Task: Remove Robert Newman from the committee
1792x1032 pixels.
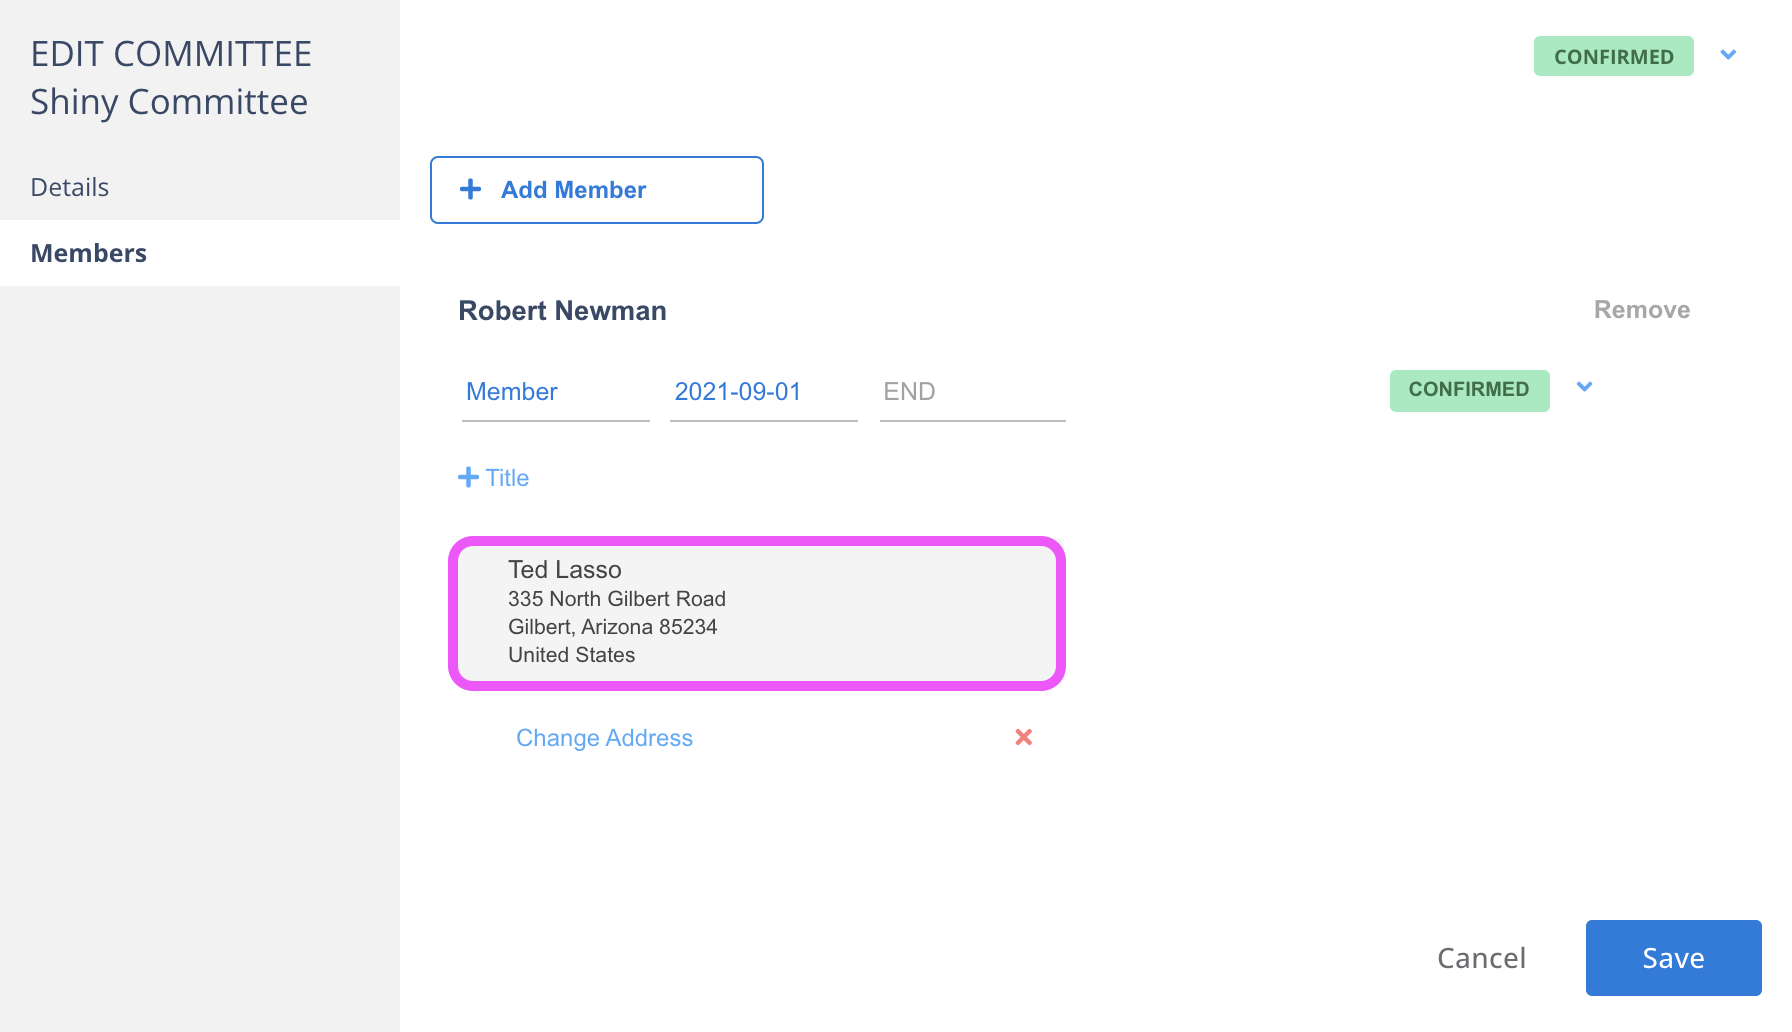Action: pyautogui.click(x=1641, y=310)
